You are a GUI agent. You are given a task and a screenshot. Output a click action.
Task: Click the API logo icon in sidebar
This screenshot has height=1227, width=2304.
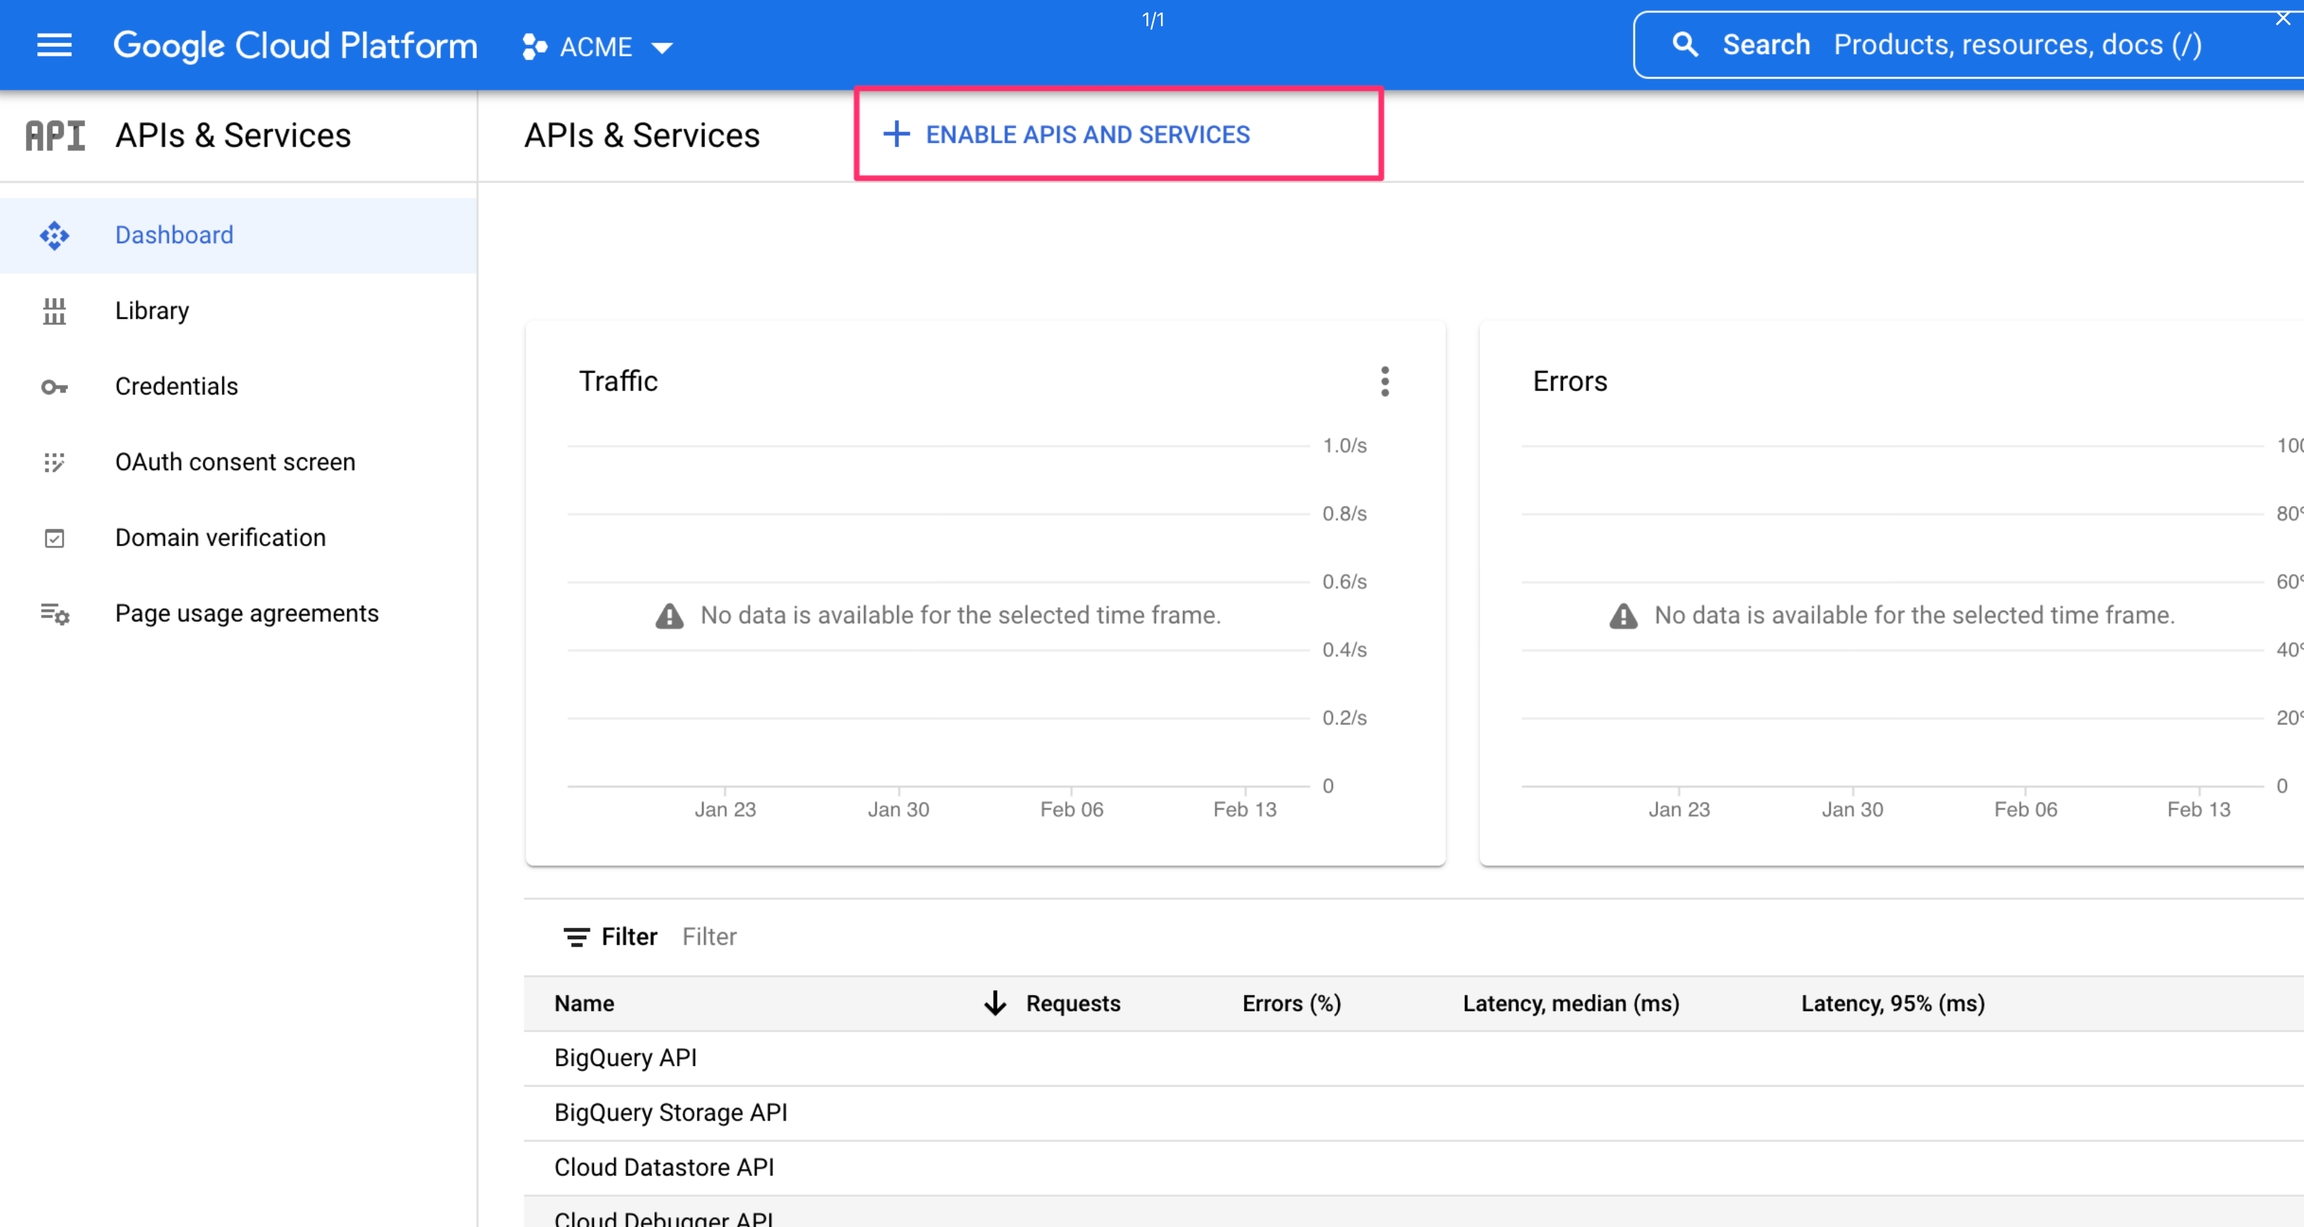(x=55, y=135)
